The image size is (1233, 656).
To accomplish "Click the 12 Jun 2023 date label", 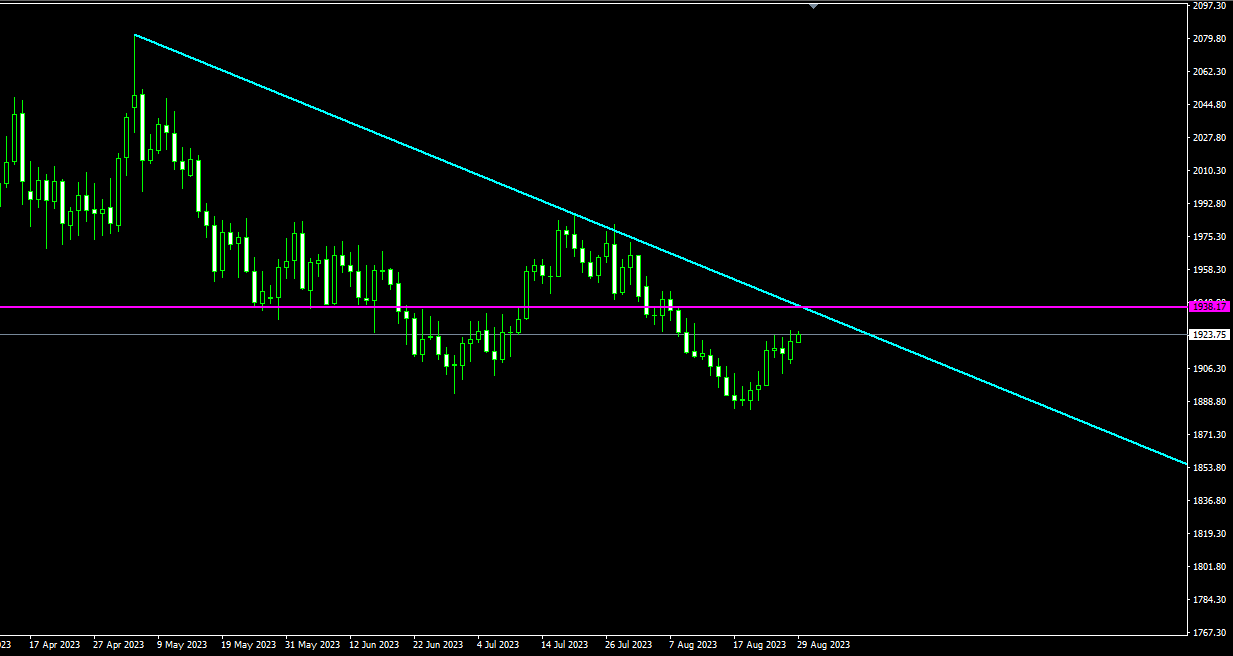I will tap(374, 645).
